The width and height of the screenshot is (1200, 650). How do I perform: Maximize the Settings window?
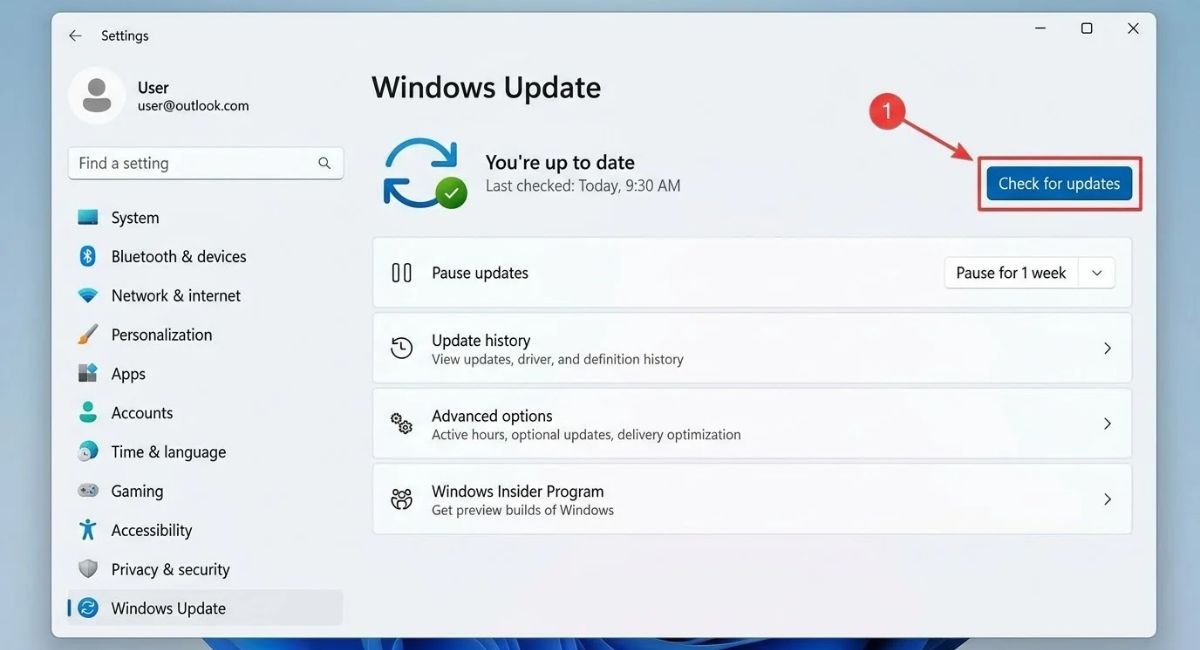[x=1087, y=29]
